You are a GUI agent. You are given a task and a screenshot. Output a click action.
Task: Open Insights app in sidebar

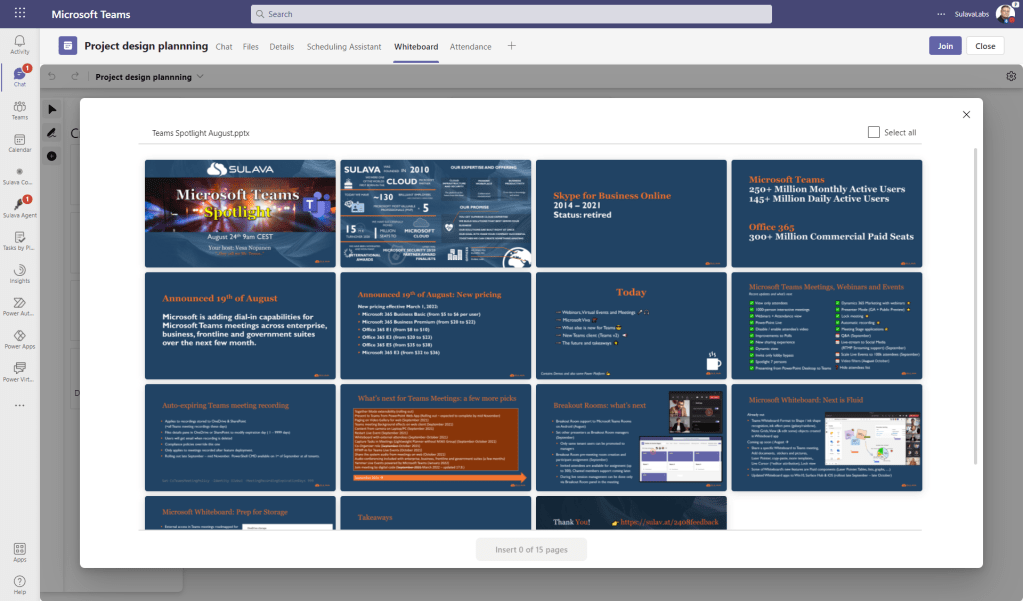(19, 272)
